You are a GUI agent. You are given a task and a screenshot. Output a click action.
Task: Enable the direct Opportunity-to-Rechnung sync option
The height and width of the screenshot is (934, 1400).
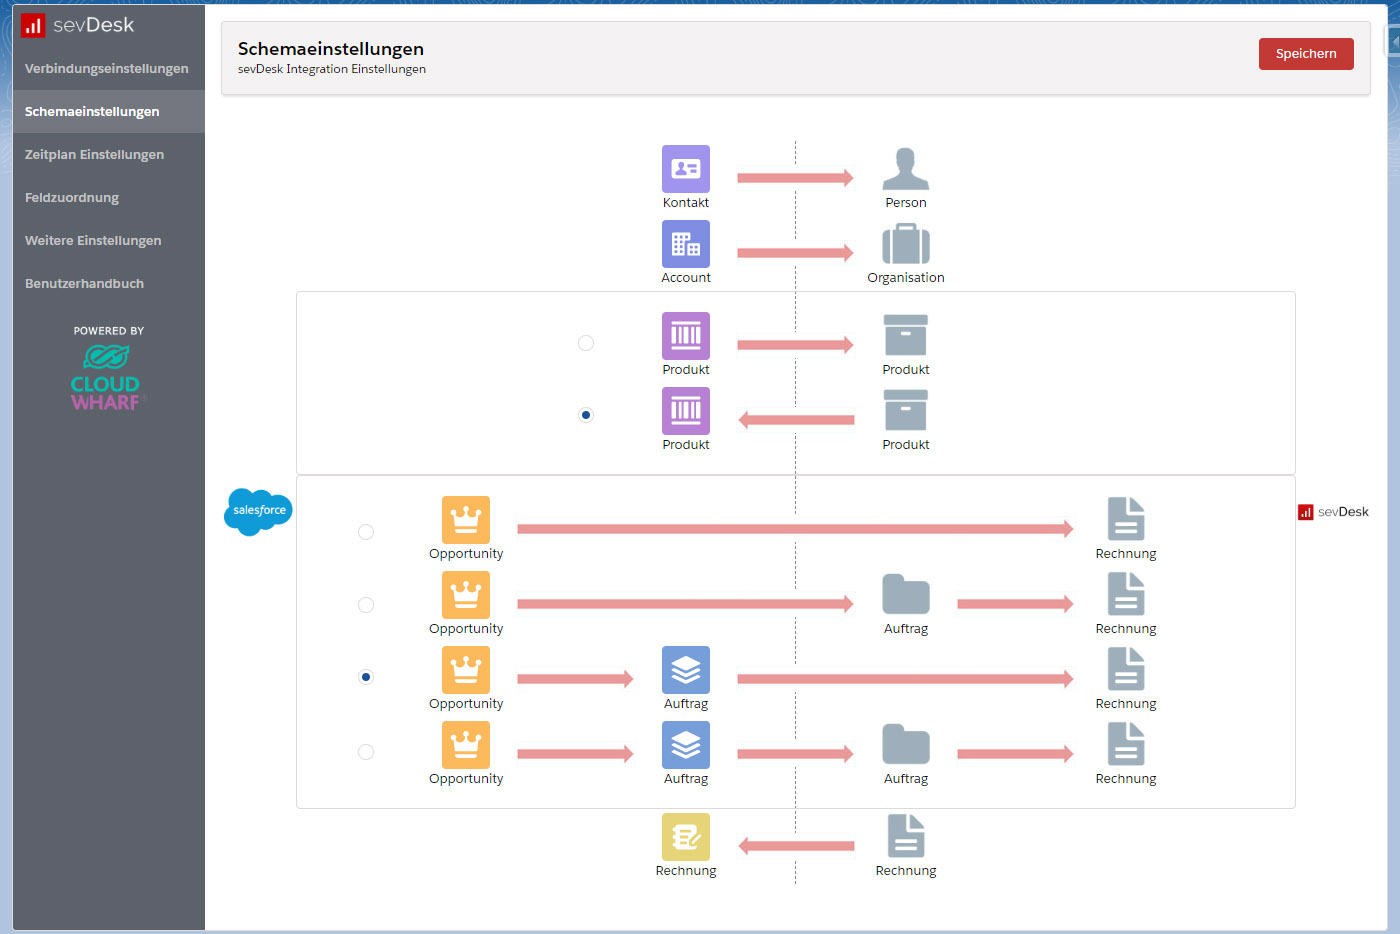pos(365,531)
